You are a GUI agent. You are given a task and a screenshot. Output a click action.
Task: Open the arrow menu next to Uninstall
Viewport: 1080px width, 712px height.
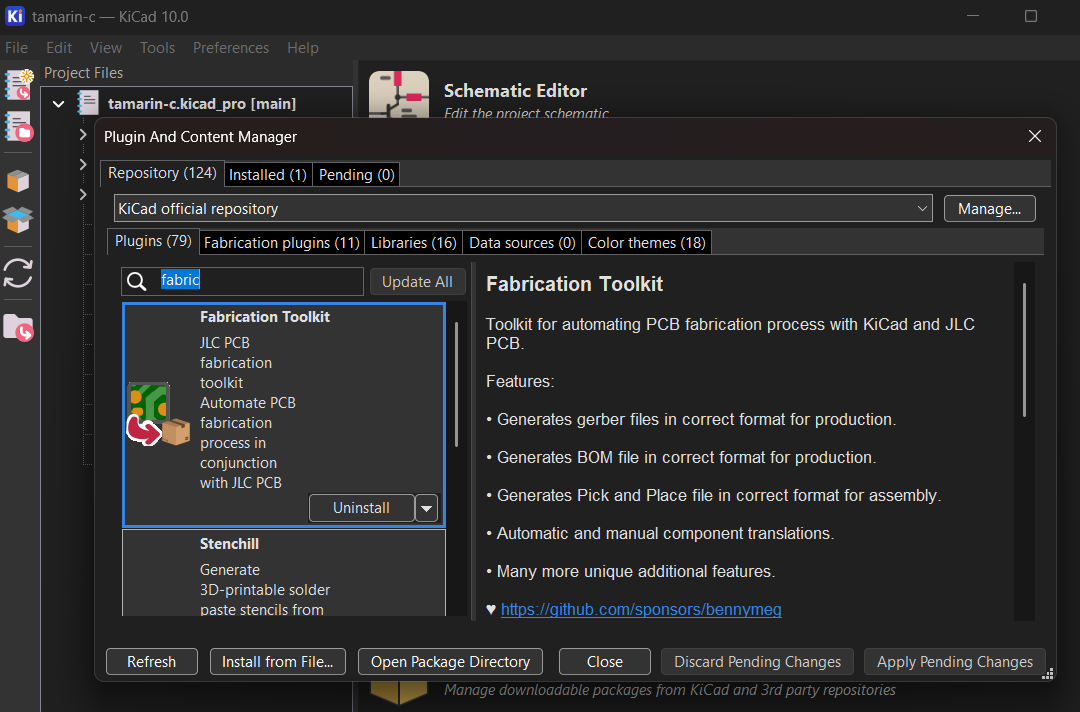pos(426,509)
